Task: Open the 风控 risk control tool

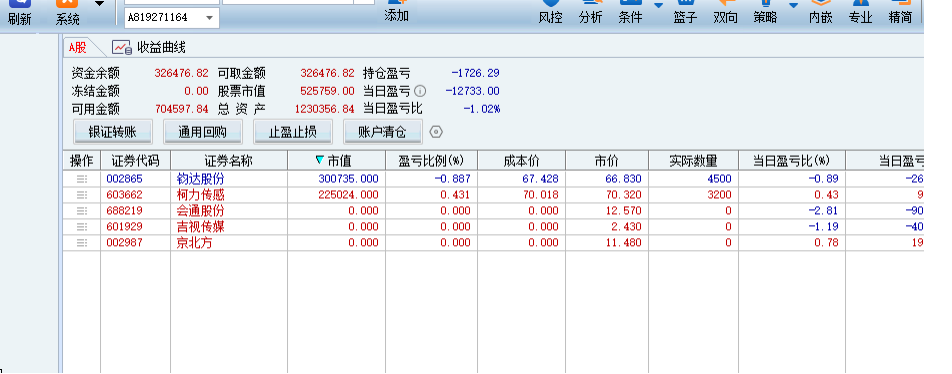Action: [551, 12]
